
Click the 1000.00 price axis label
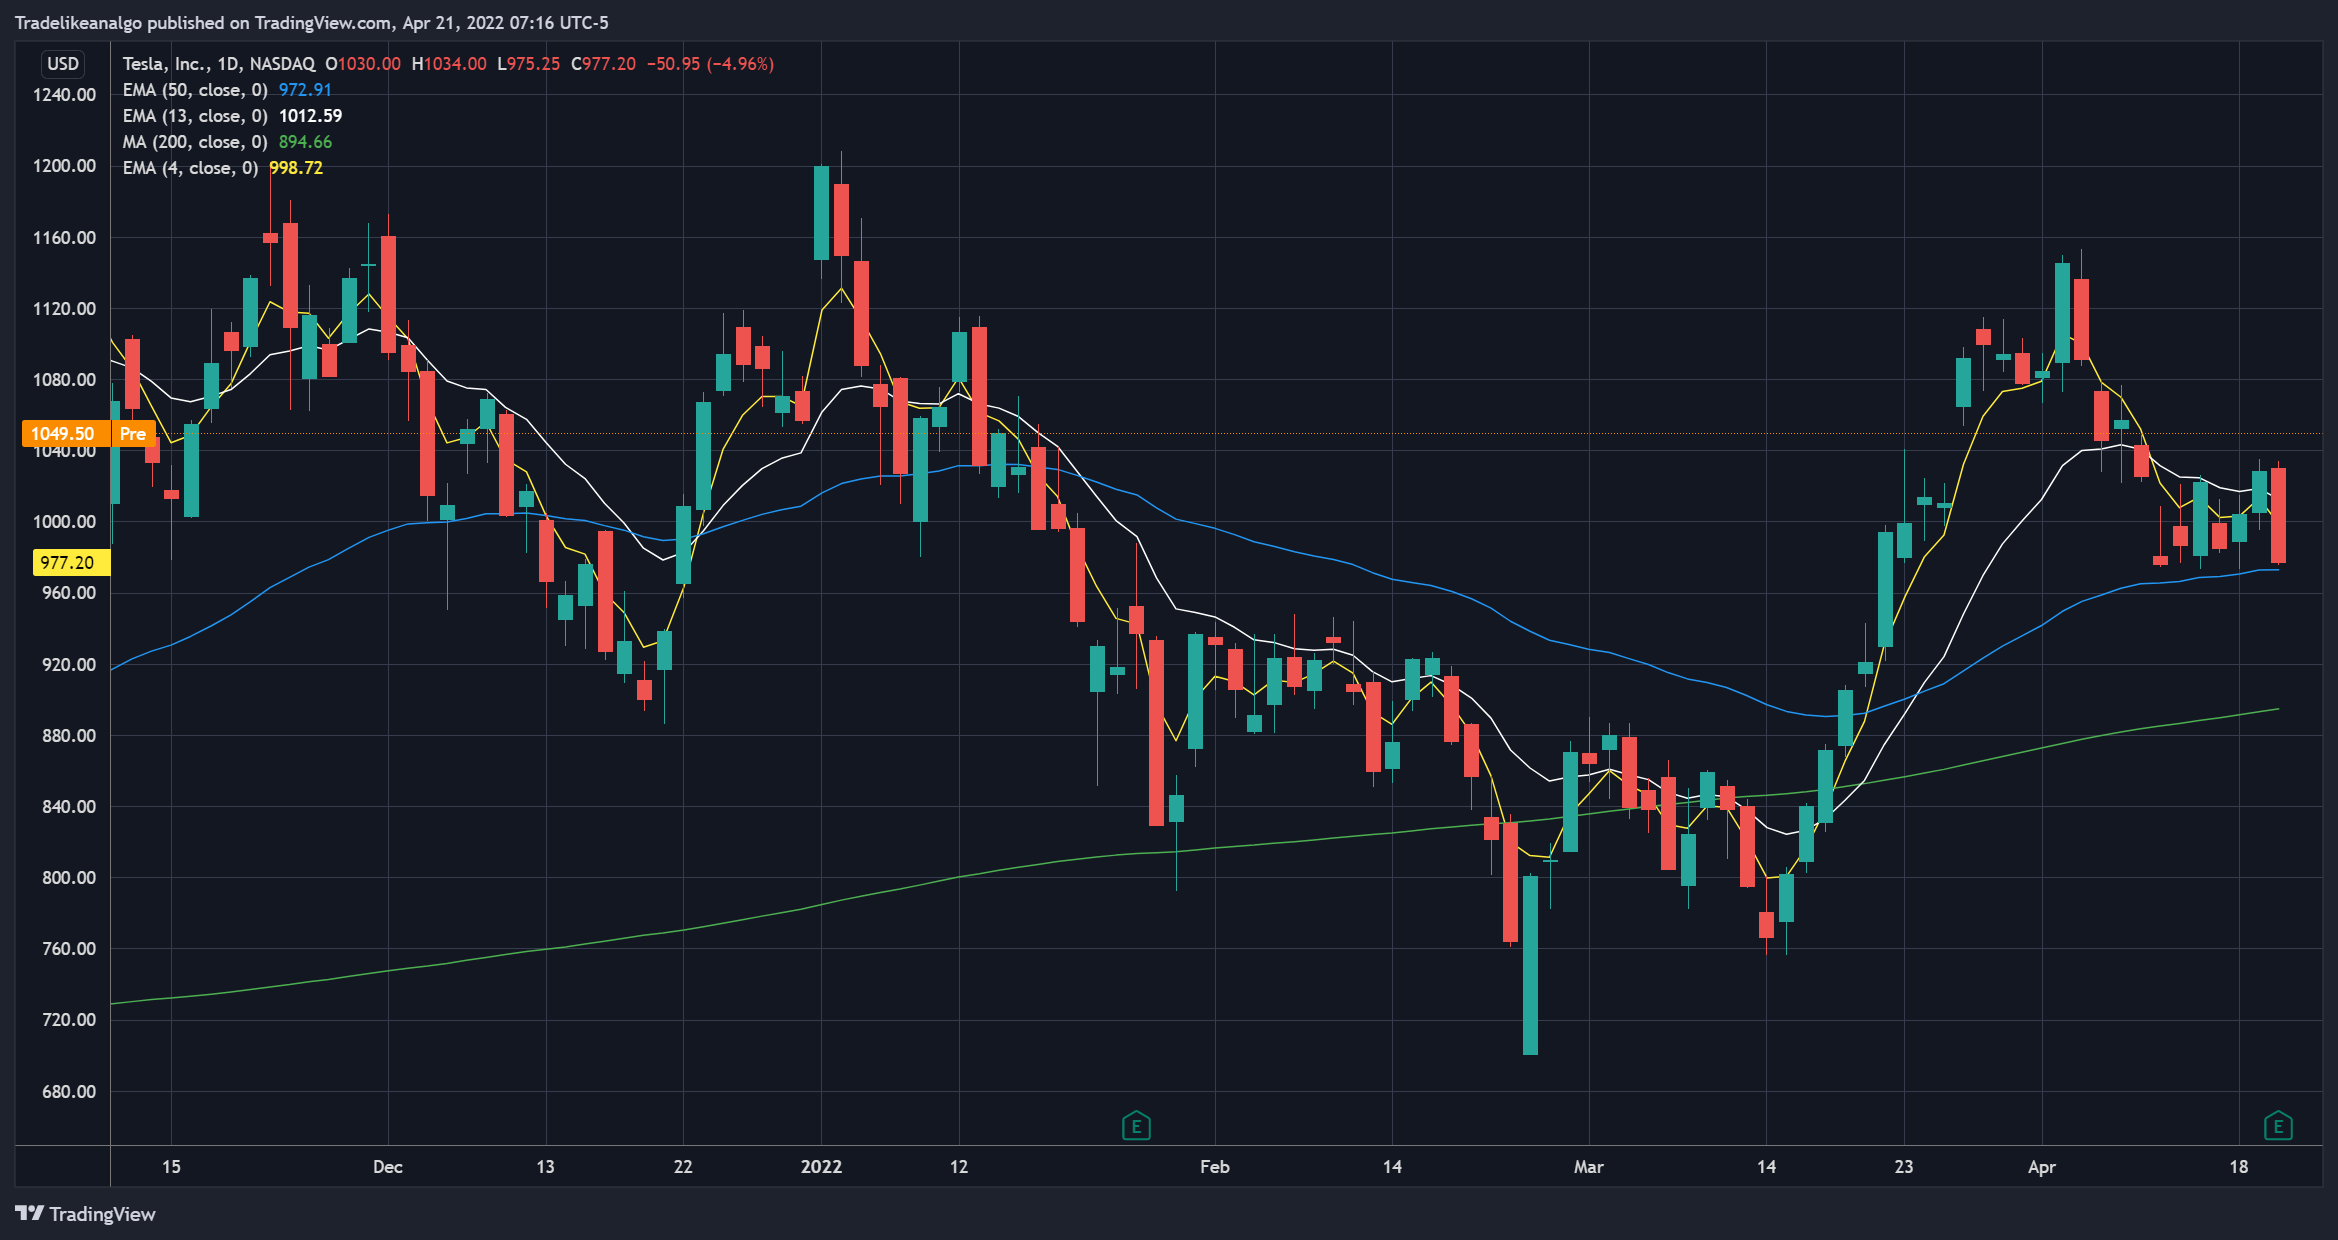coord(64,522)
